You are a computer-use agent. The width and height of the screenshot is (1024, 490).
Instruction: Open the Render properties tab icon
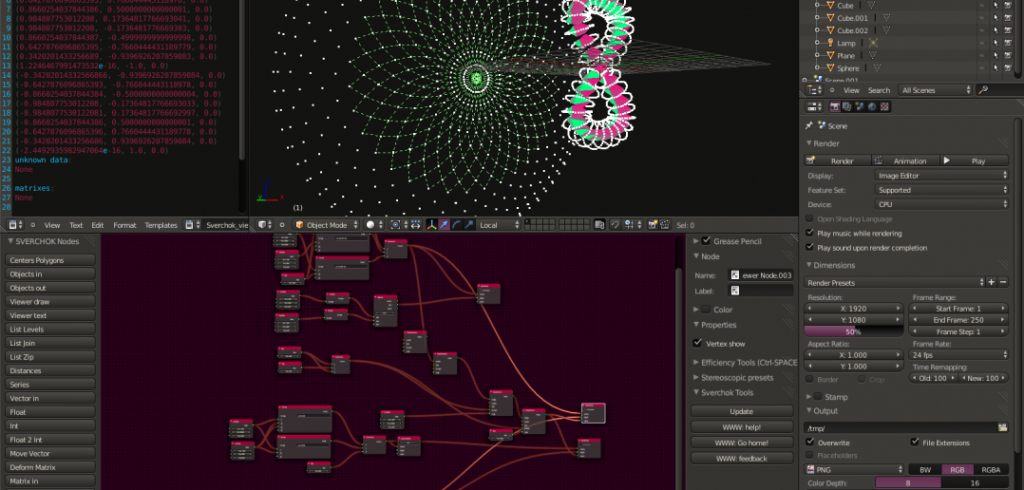pyautogui.click(x=834, y=107)
